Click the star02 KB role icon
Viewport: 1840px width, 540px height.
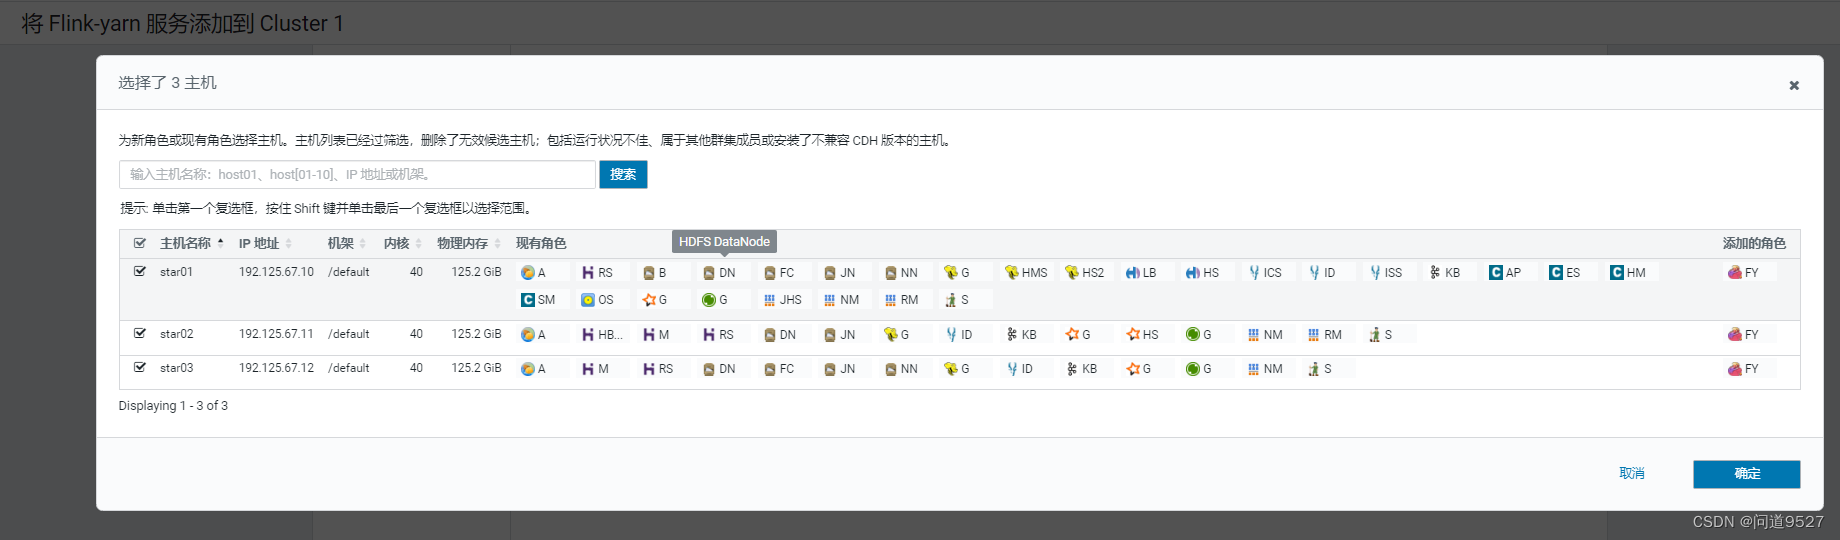coord(1012,334)
